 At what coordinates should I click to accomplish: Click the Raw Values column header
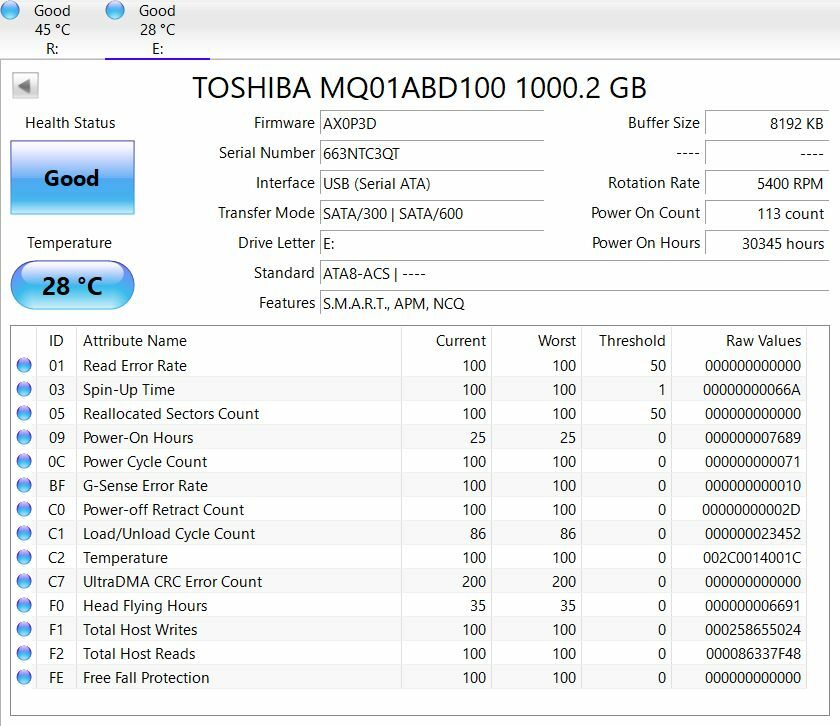click(x=763, y=341)
